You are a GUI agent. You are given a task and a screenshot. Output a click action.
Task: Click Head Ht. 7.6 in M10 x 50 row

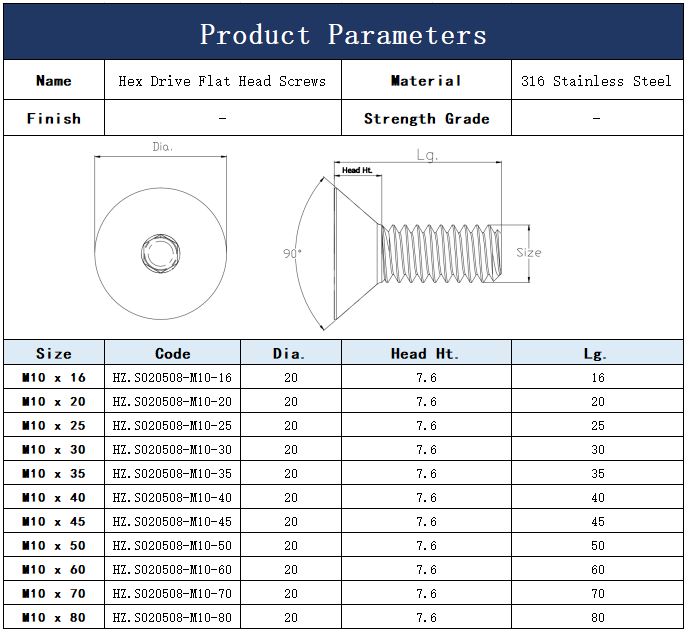pos(426,545)
